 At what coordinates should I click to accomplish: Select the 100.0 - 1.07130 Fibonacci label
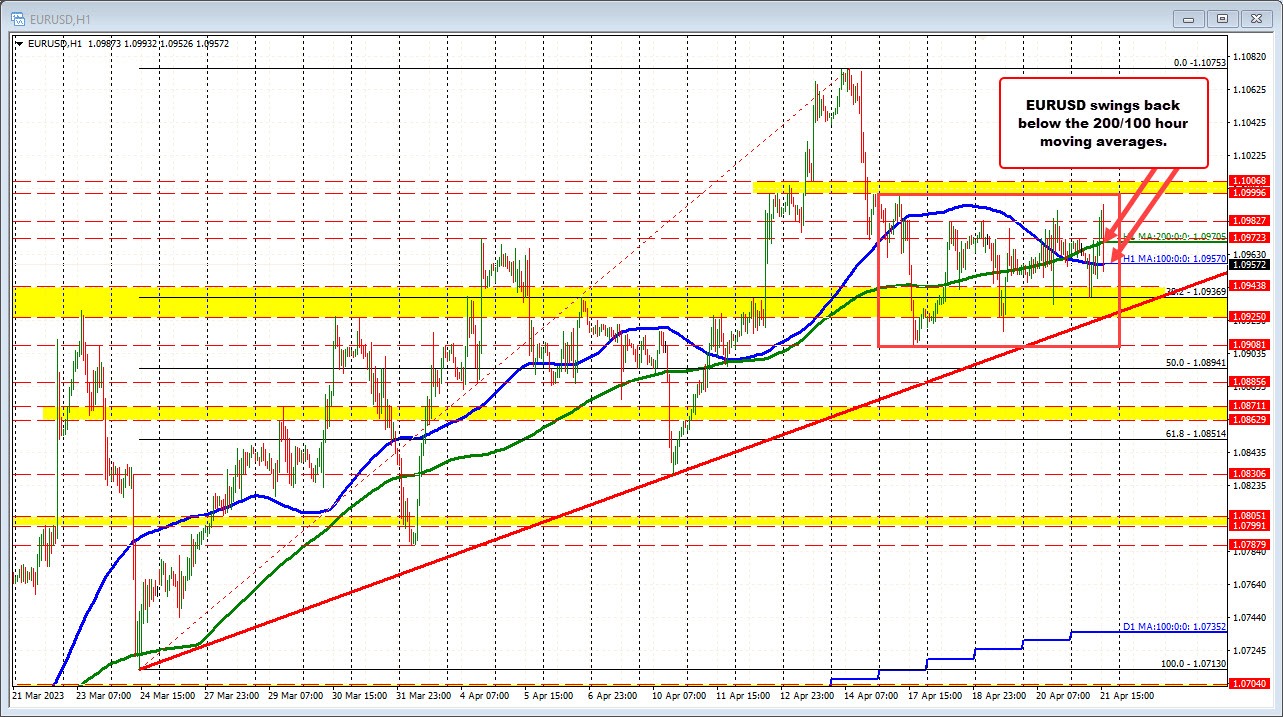(x=1196, y=663)
